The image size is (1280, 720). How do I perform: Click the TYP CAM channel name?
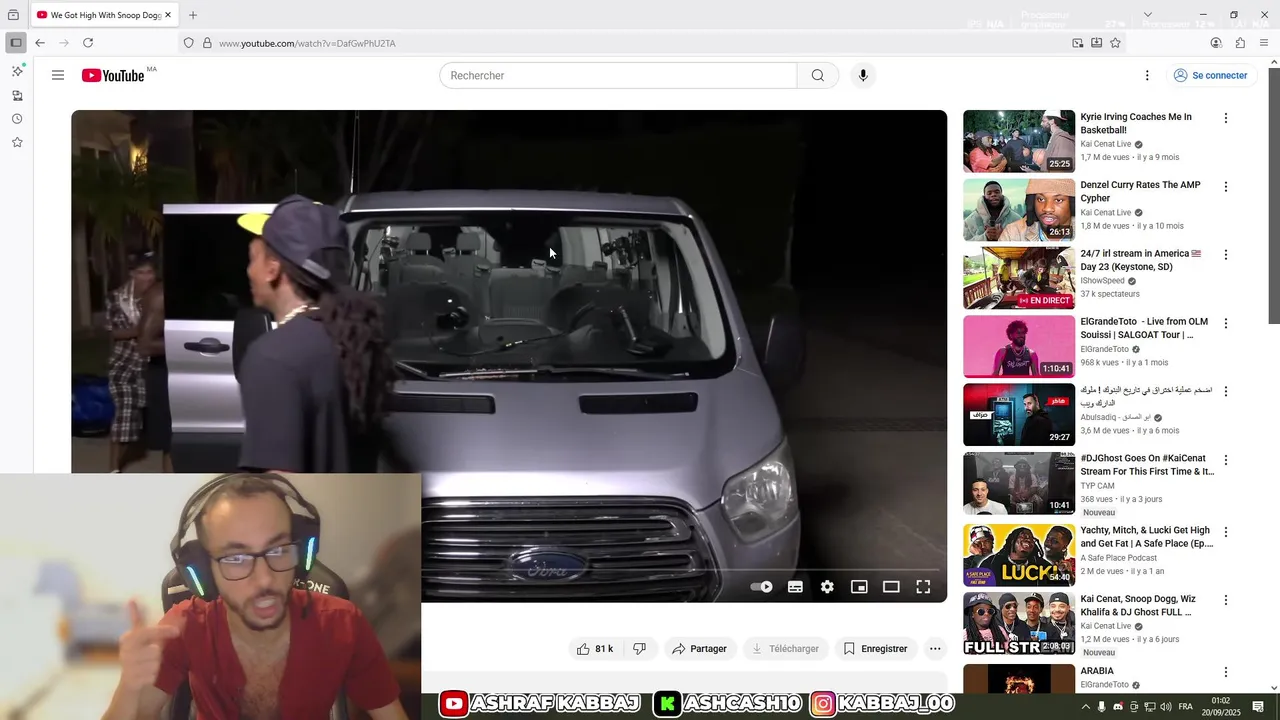coord(1097,486)
